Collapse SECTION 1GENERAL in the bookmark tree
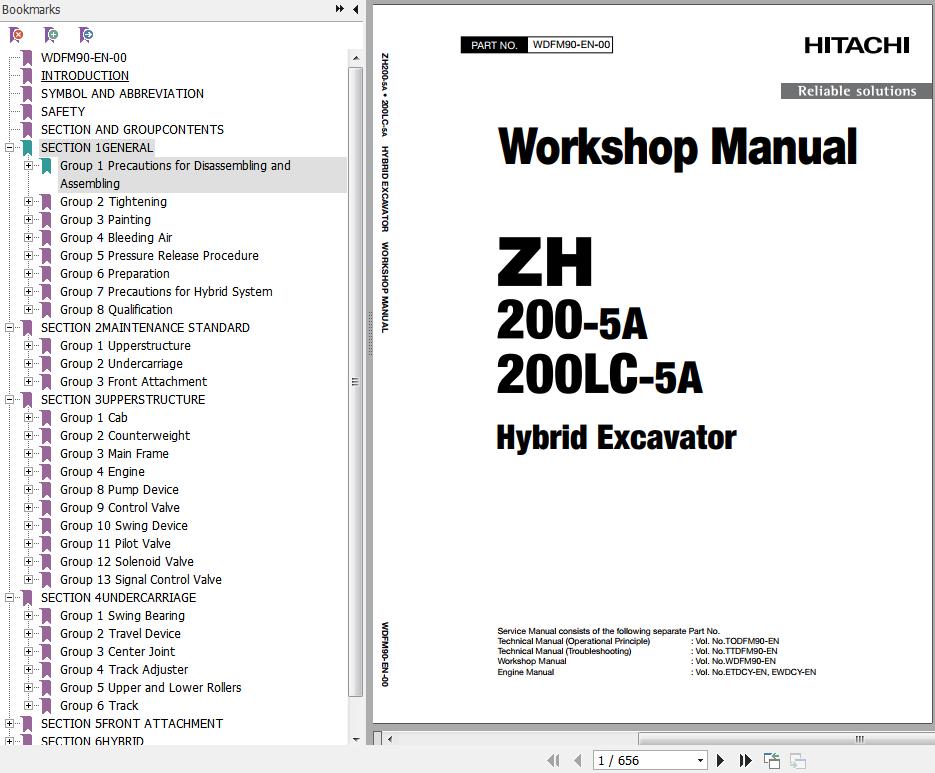The width and height of the screenshot is (935, 773). pyautogui.click(x=10, y=147)
